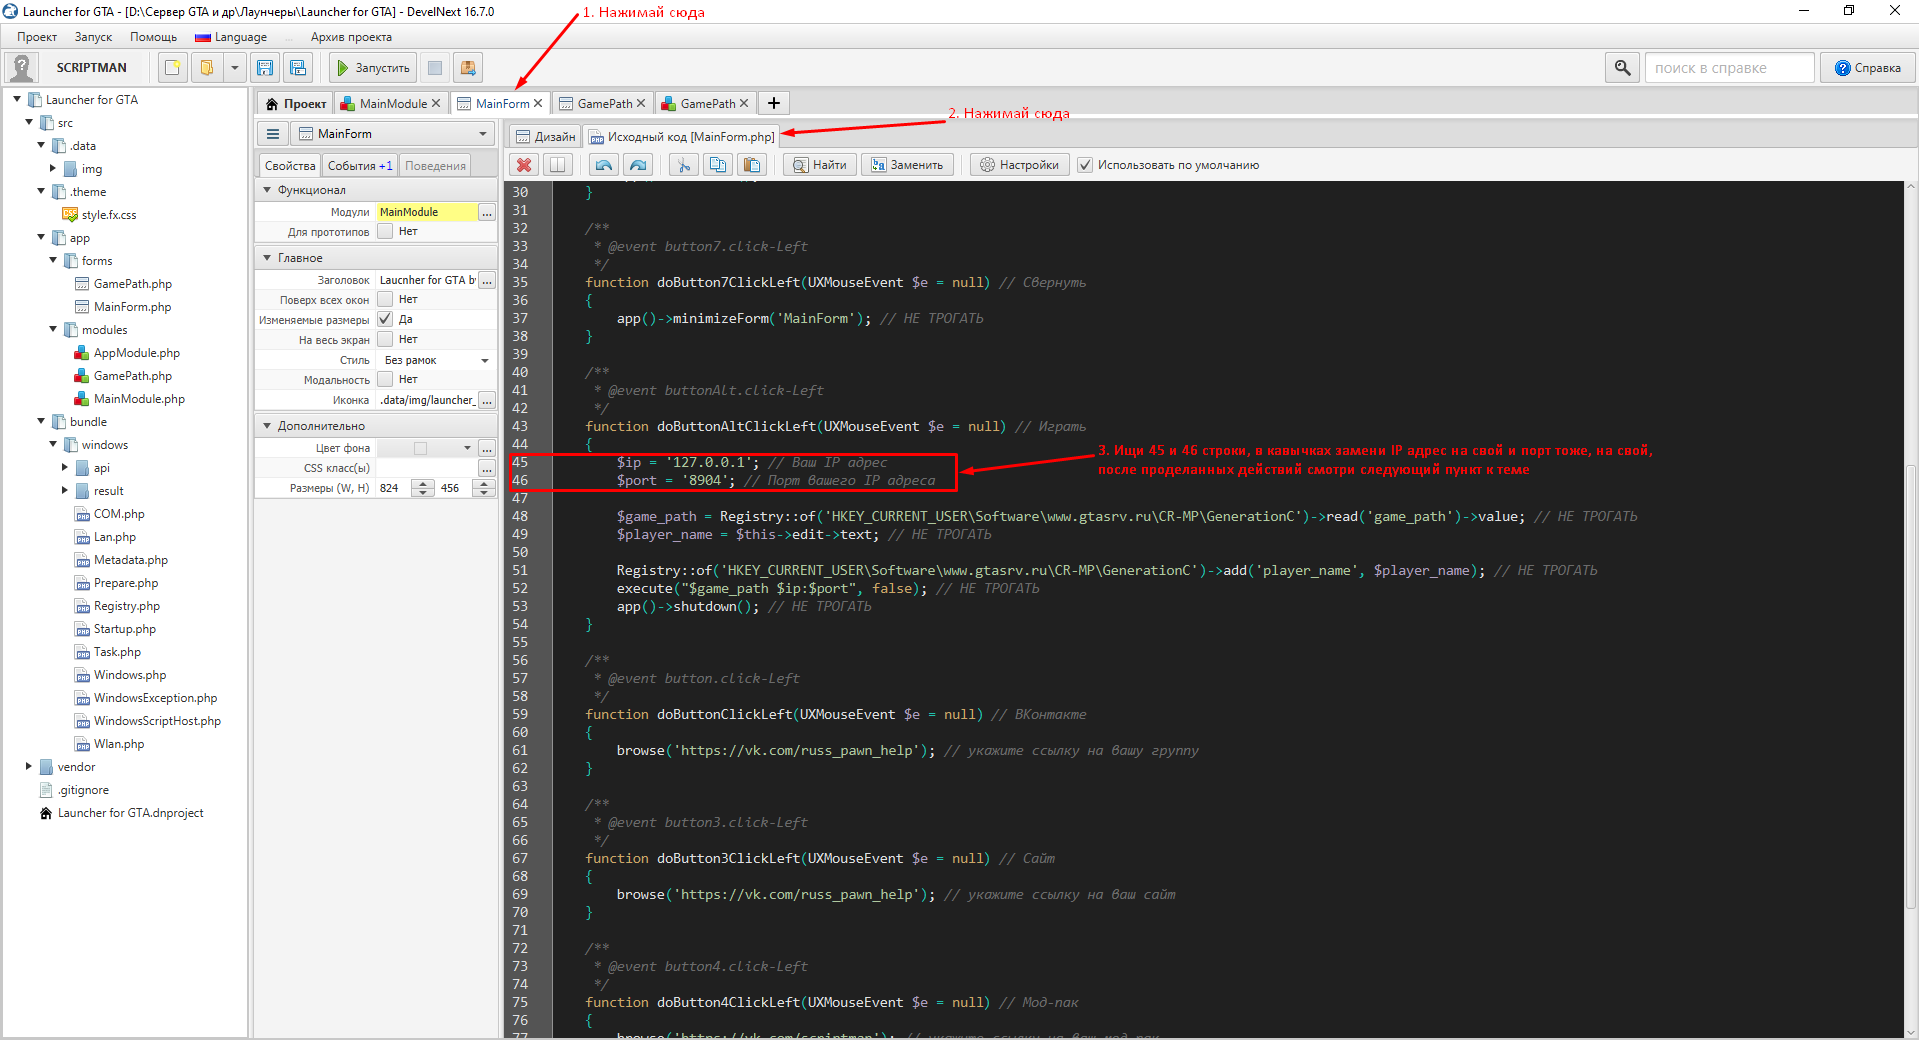Switch to the MainModule tab
1919x1040 pixels.
390,103
